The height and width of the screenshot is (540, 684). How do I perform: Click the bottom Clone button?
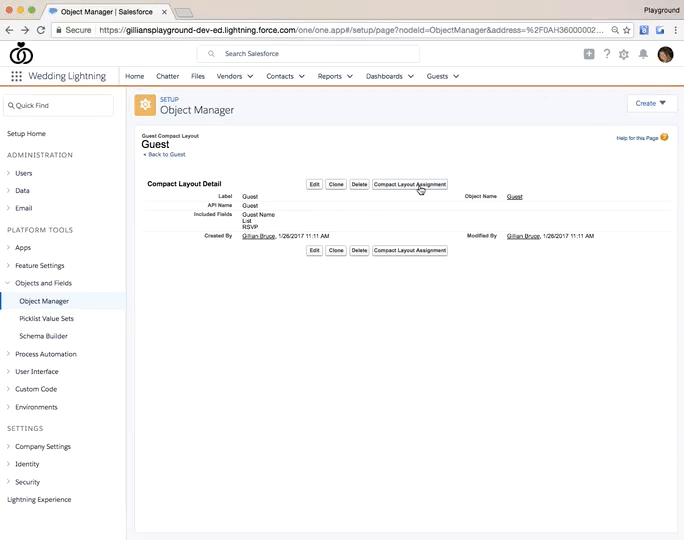coord(336,250)
